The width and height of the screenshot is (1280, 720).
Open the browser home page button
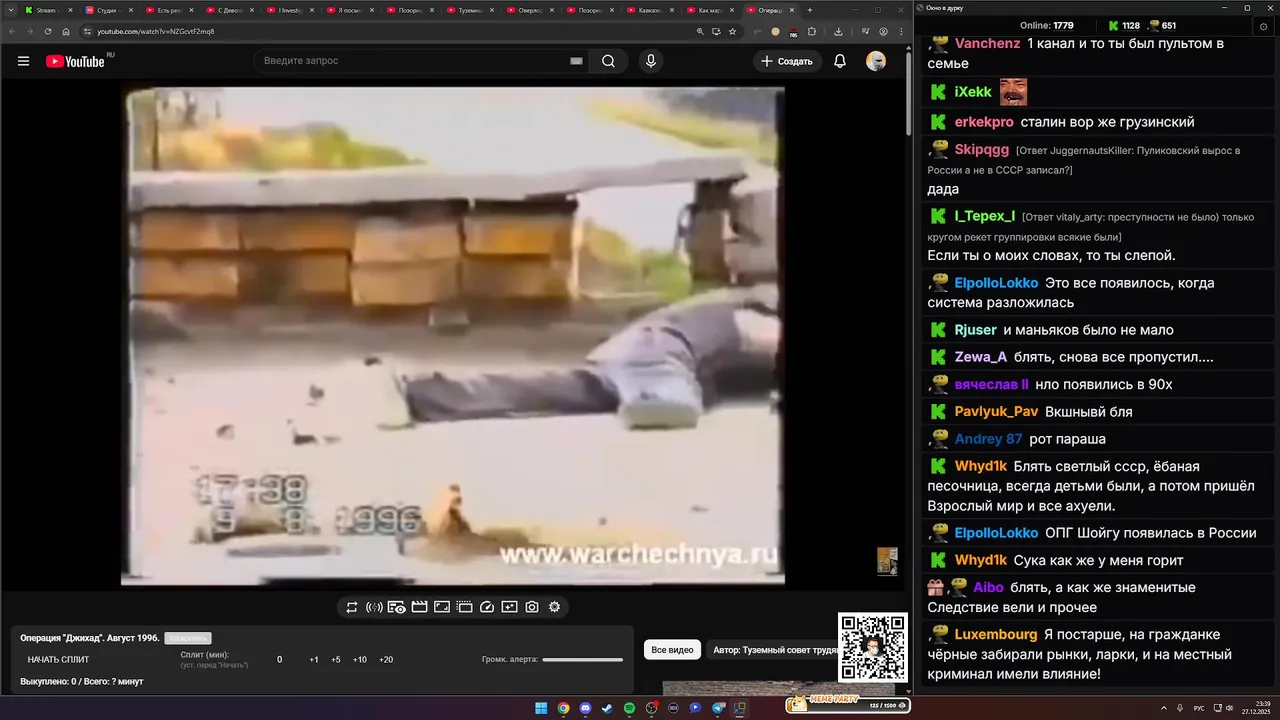[x=66, y=31]
